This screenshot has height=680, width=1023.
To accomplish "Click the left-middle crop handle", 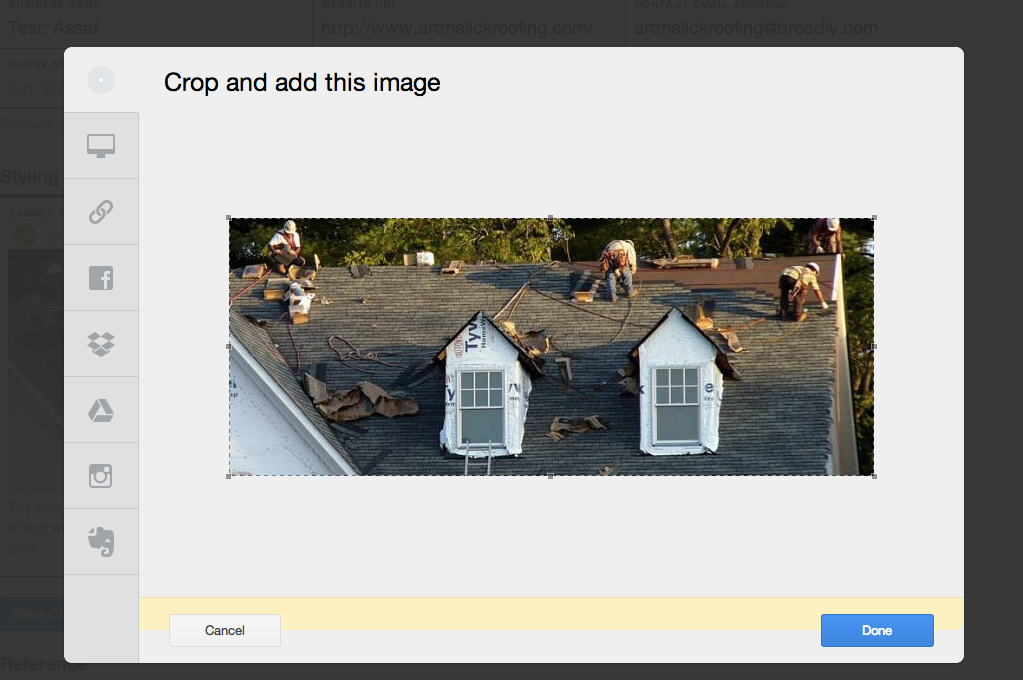I will (x=228, y=347).
